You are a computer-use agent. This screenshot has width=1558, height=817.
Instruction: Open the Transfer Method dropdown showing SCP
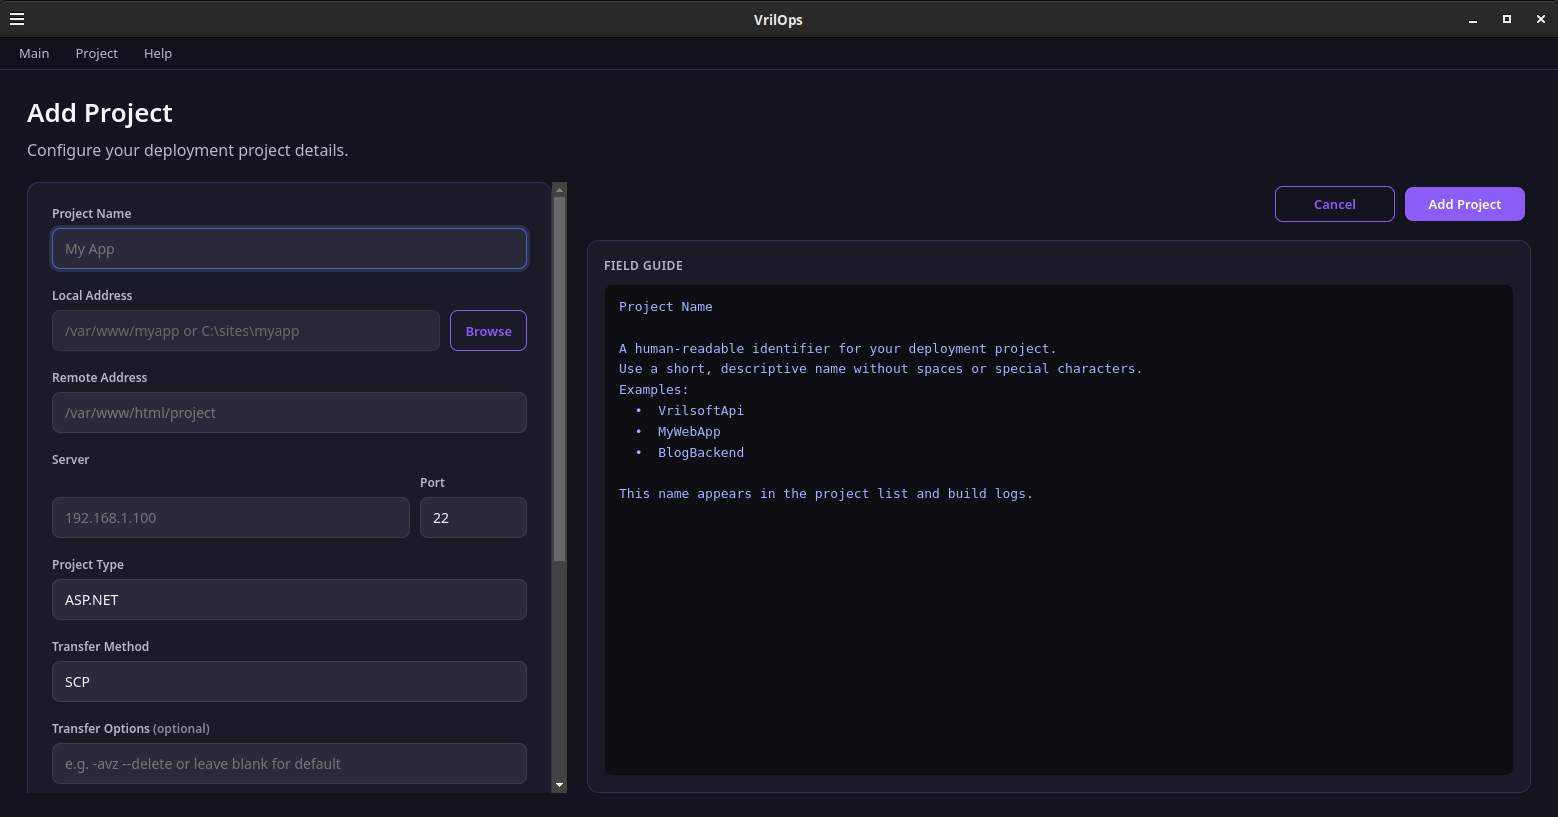click(x=289, y=682)
